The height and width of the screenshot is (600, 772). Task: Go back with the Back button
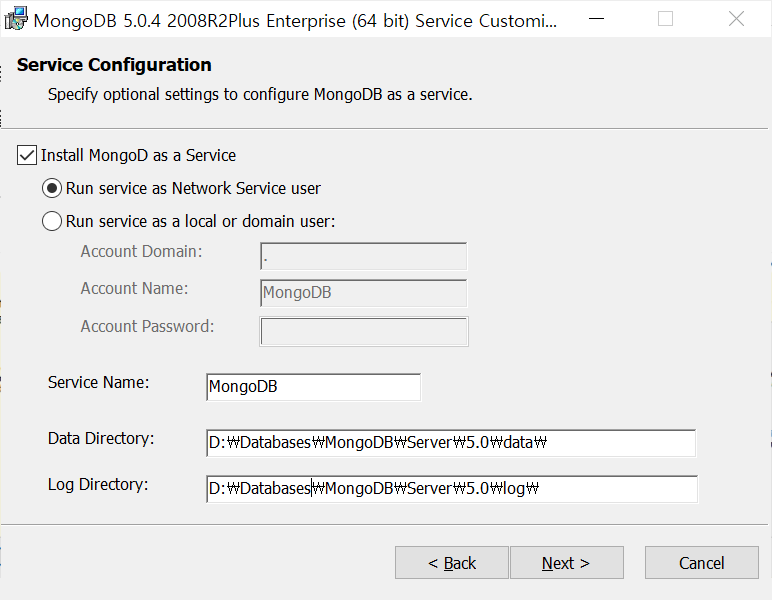(x=451, y=563)
